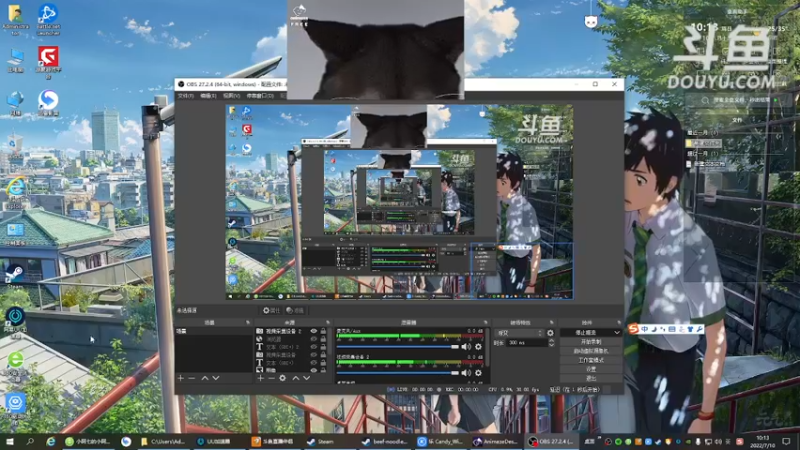Toggle visibility of 文本 (GDI+) 2 source
Screen dimensions: 800x450
click(314, 347)
